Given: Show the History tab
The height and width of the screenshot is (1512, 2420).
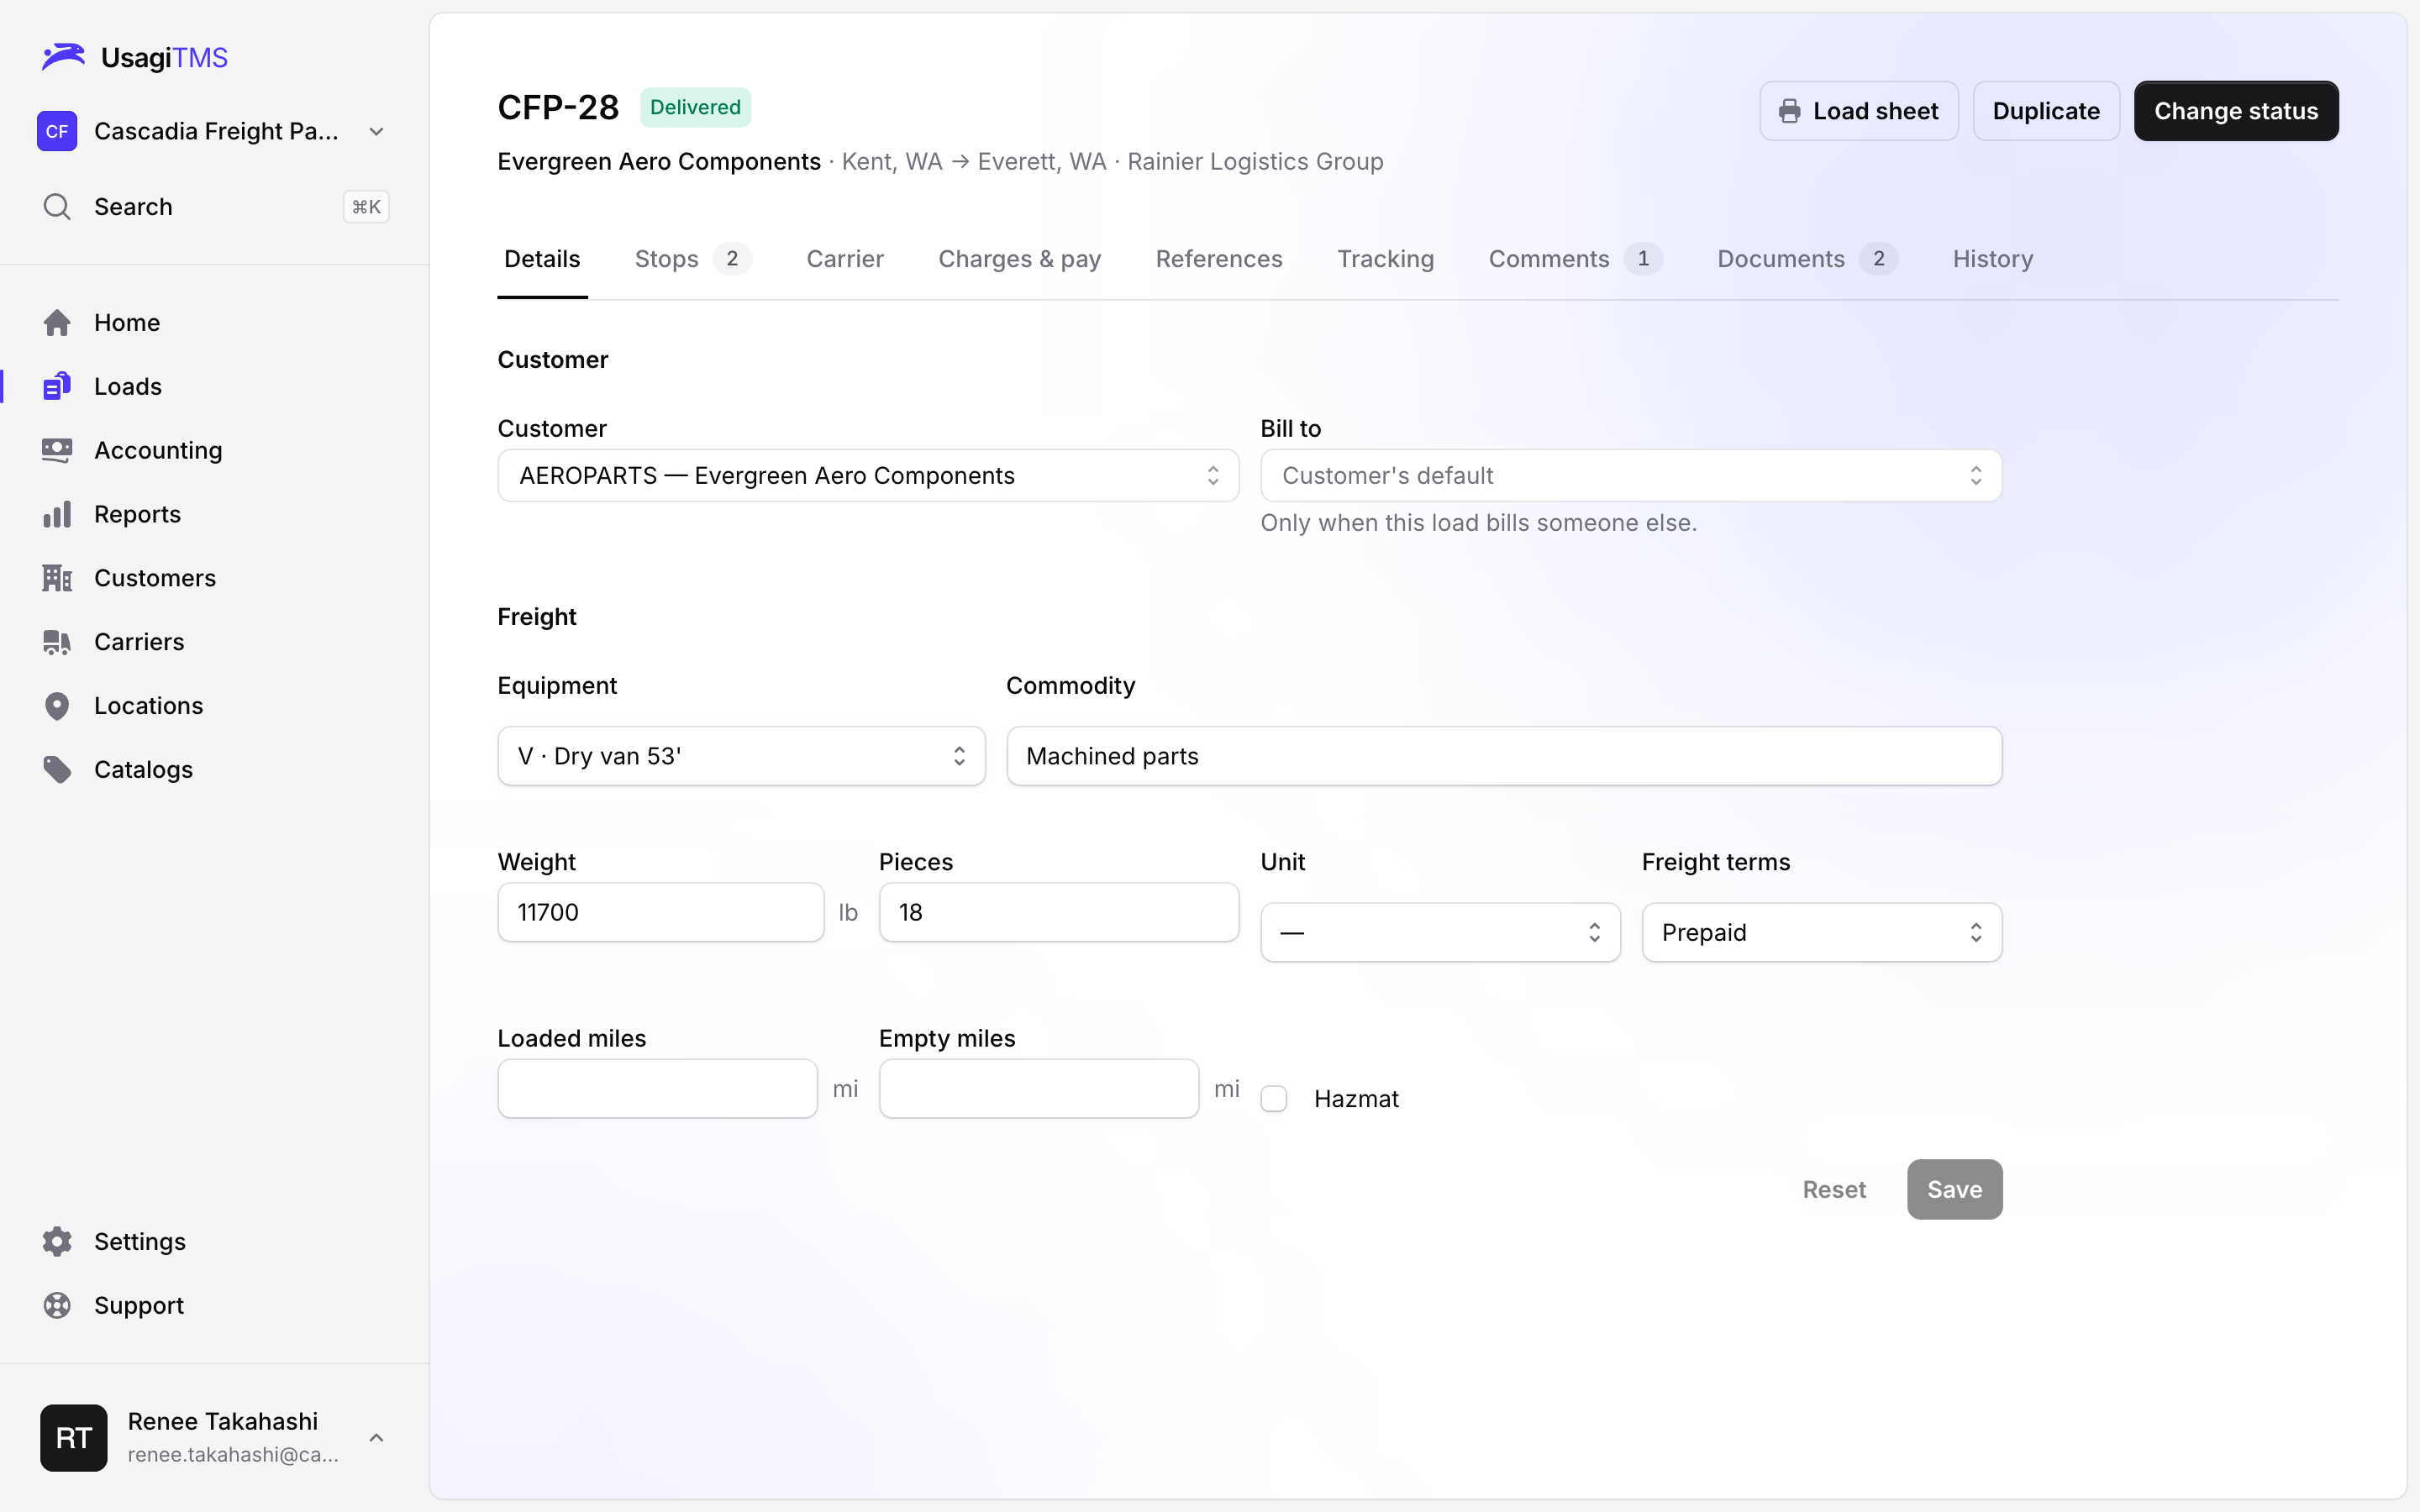Looking at the screenshot, I should pyautogui.click(x=1992, y=259).
